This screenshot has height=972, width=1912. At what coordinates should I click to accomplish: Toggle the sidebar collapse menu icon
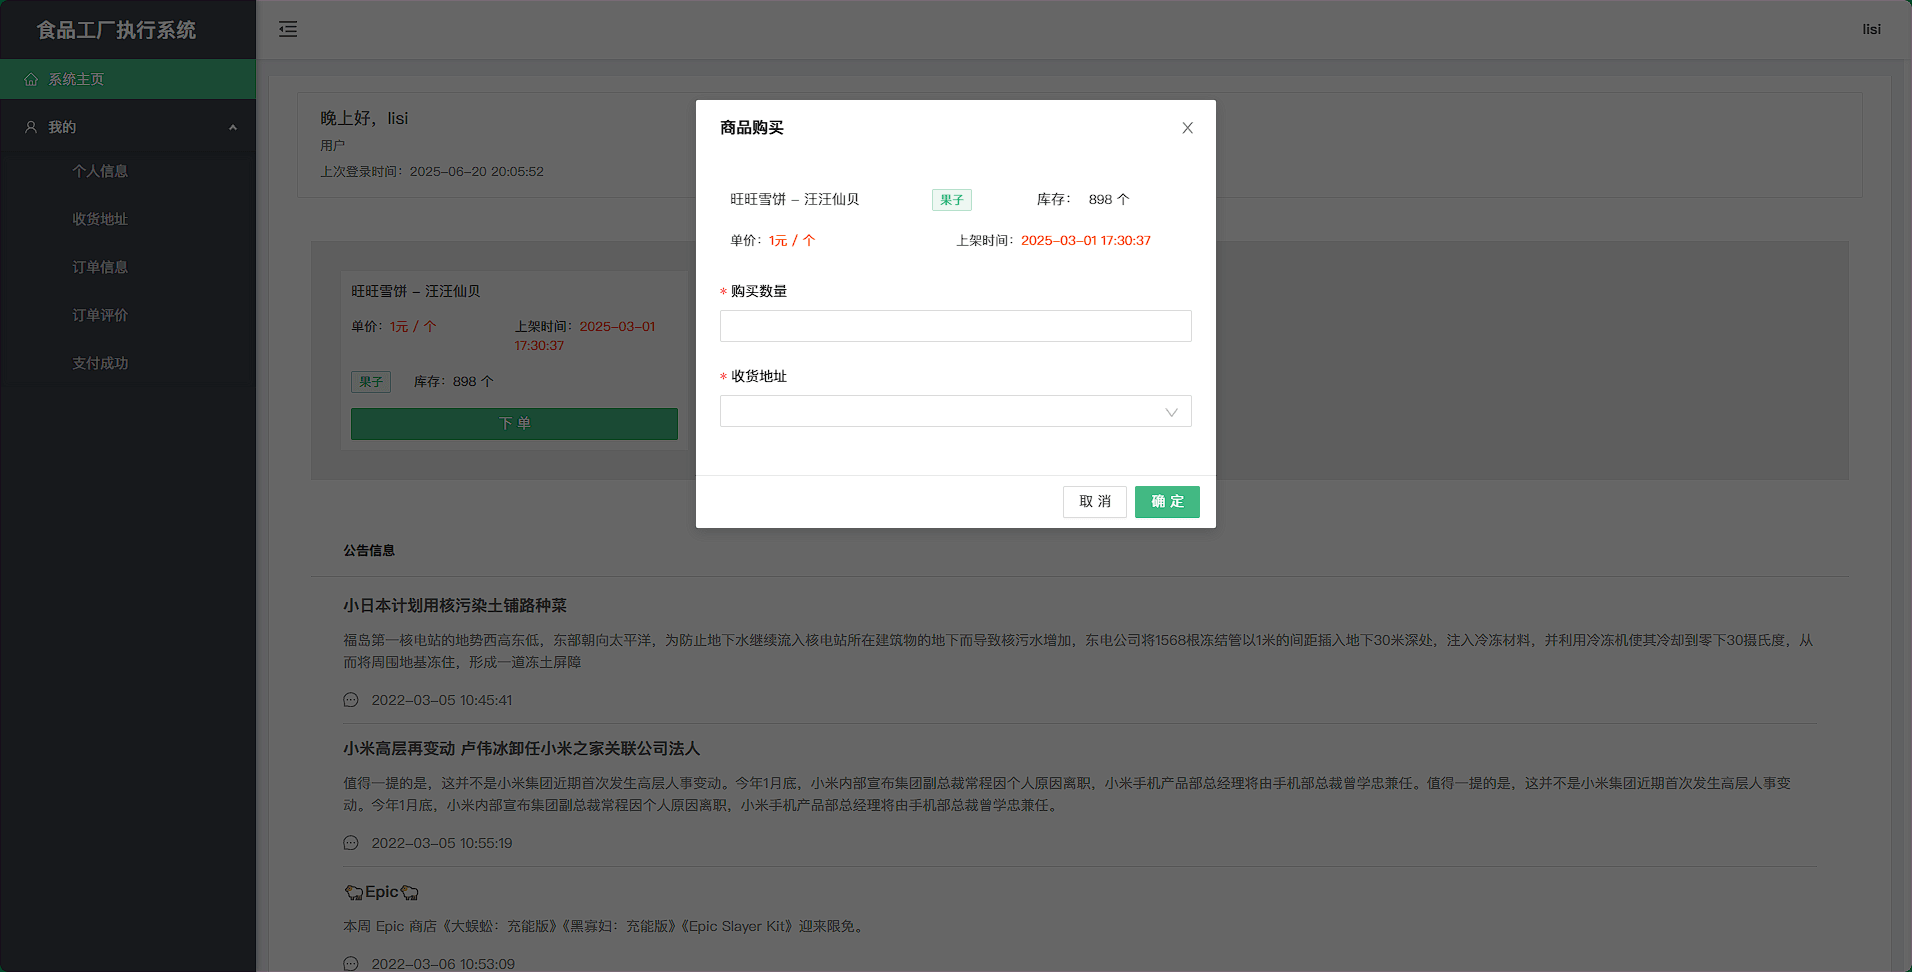click(x=288, y=29)
